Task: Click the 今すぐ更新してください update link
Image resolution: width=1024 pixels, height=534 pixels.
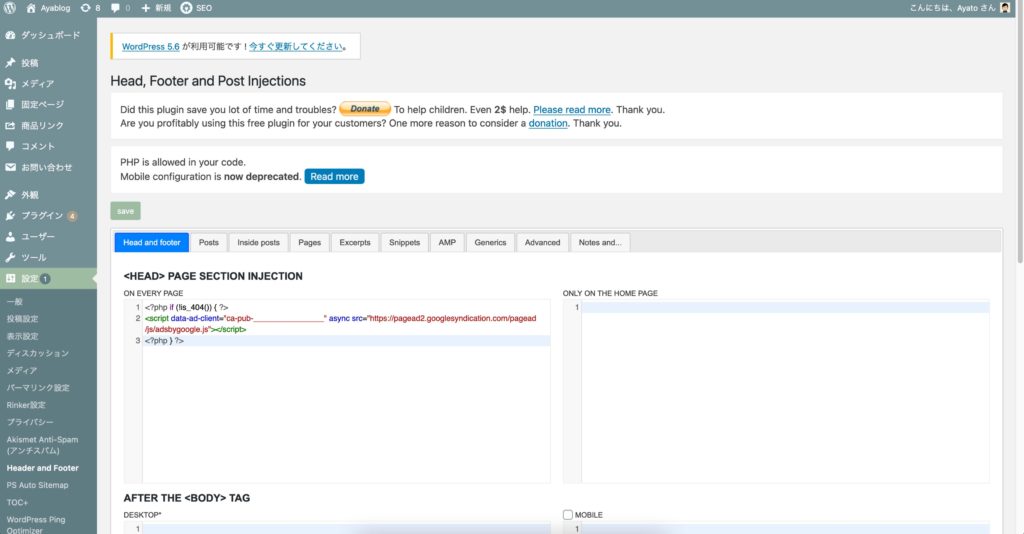Action: (x=296, y=46)
